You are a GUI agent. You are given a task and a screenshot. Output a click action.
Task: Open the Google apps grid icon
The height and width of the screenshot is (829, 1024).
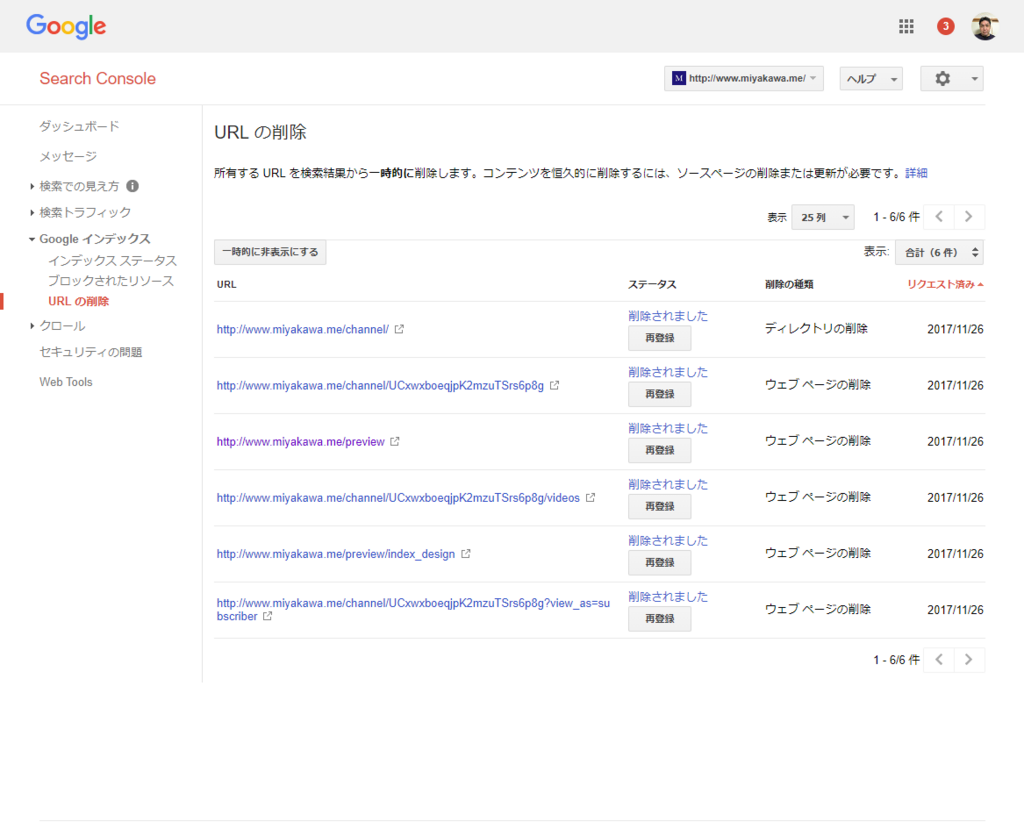tap(906, 26)
